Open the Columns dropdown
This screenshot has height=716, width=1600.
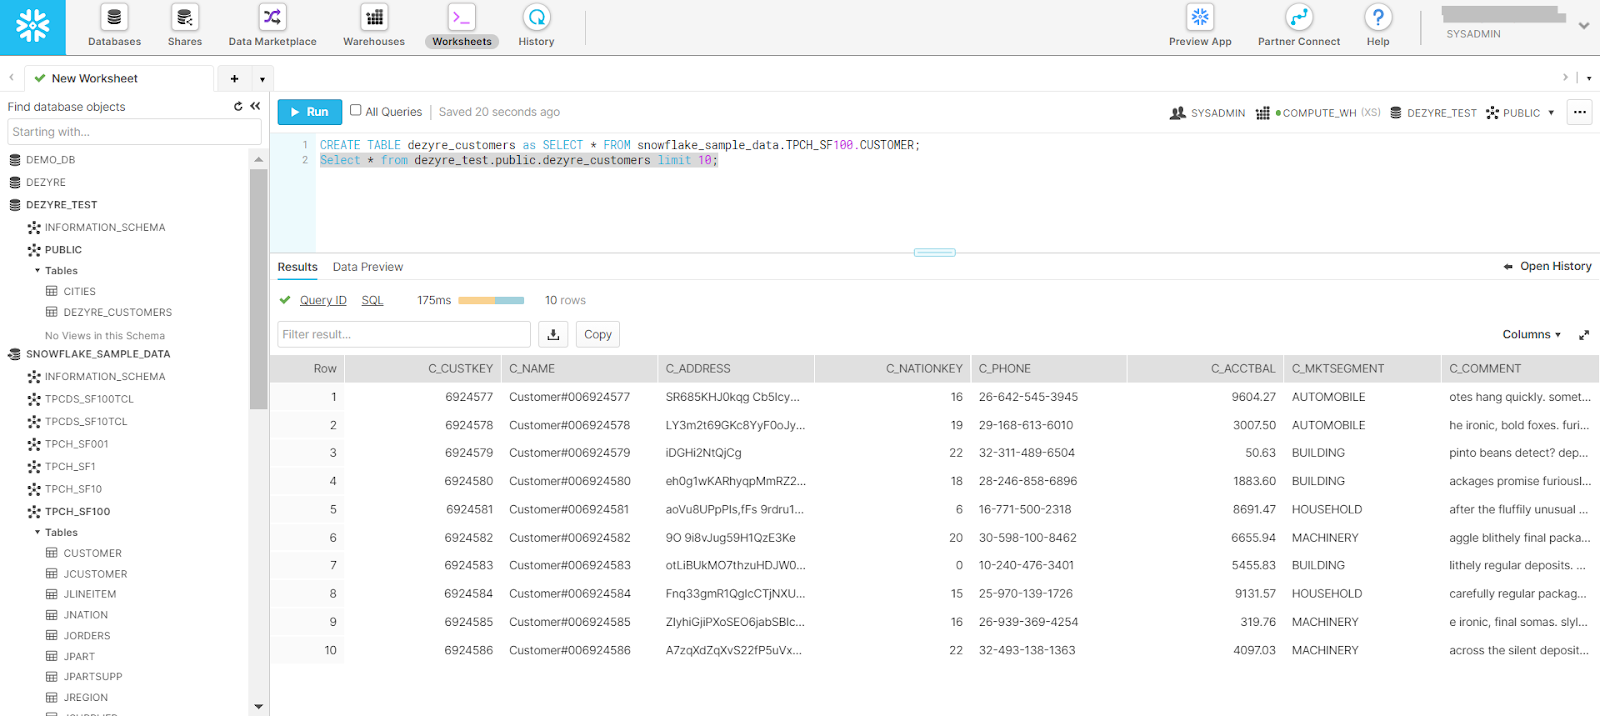coord(1531,334)
